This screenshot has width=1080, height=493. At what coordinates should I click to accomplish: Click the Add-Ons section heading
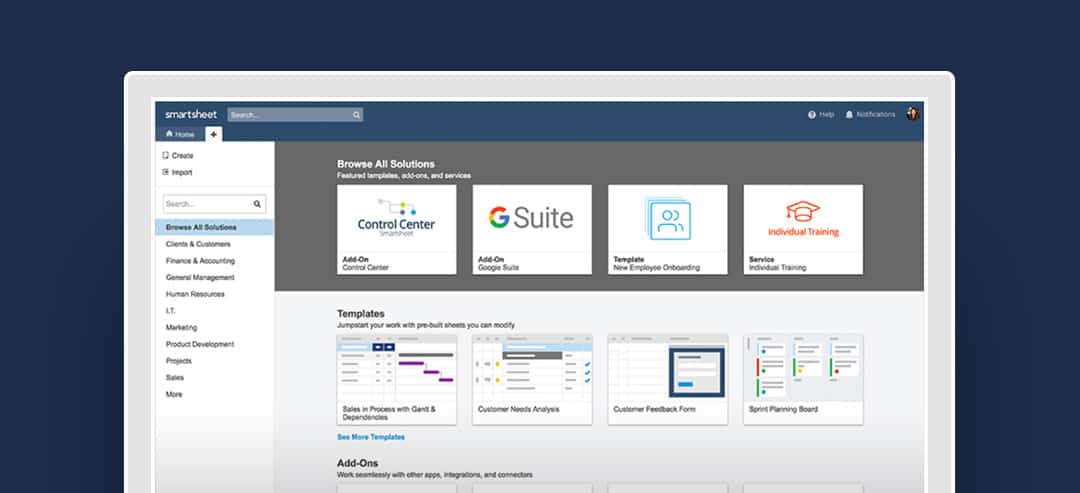point(357,463)
